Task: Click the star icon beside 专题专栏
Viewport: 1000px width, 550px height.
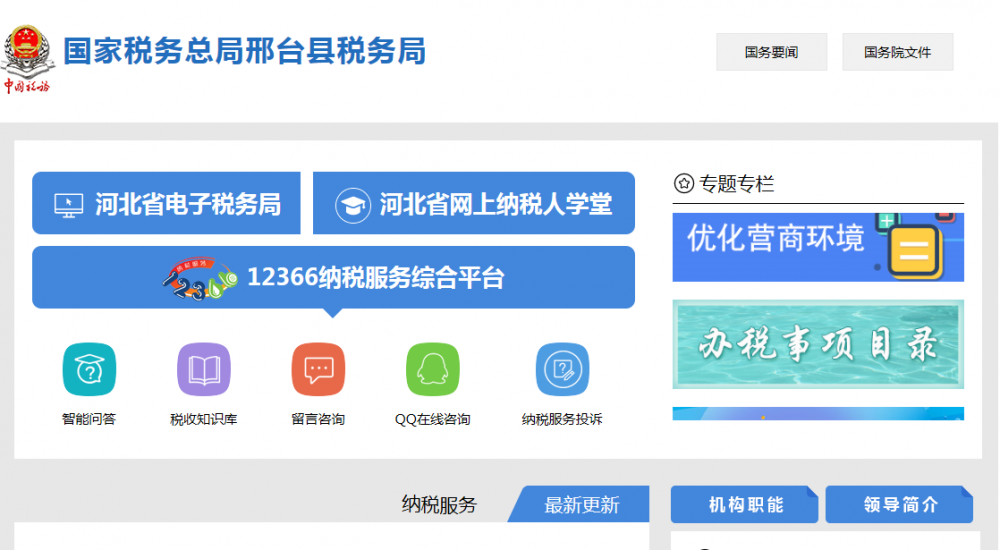Action: click(684, 183)
